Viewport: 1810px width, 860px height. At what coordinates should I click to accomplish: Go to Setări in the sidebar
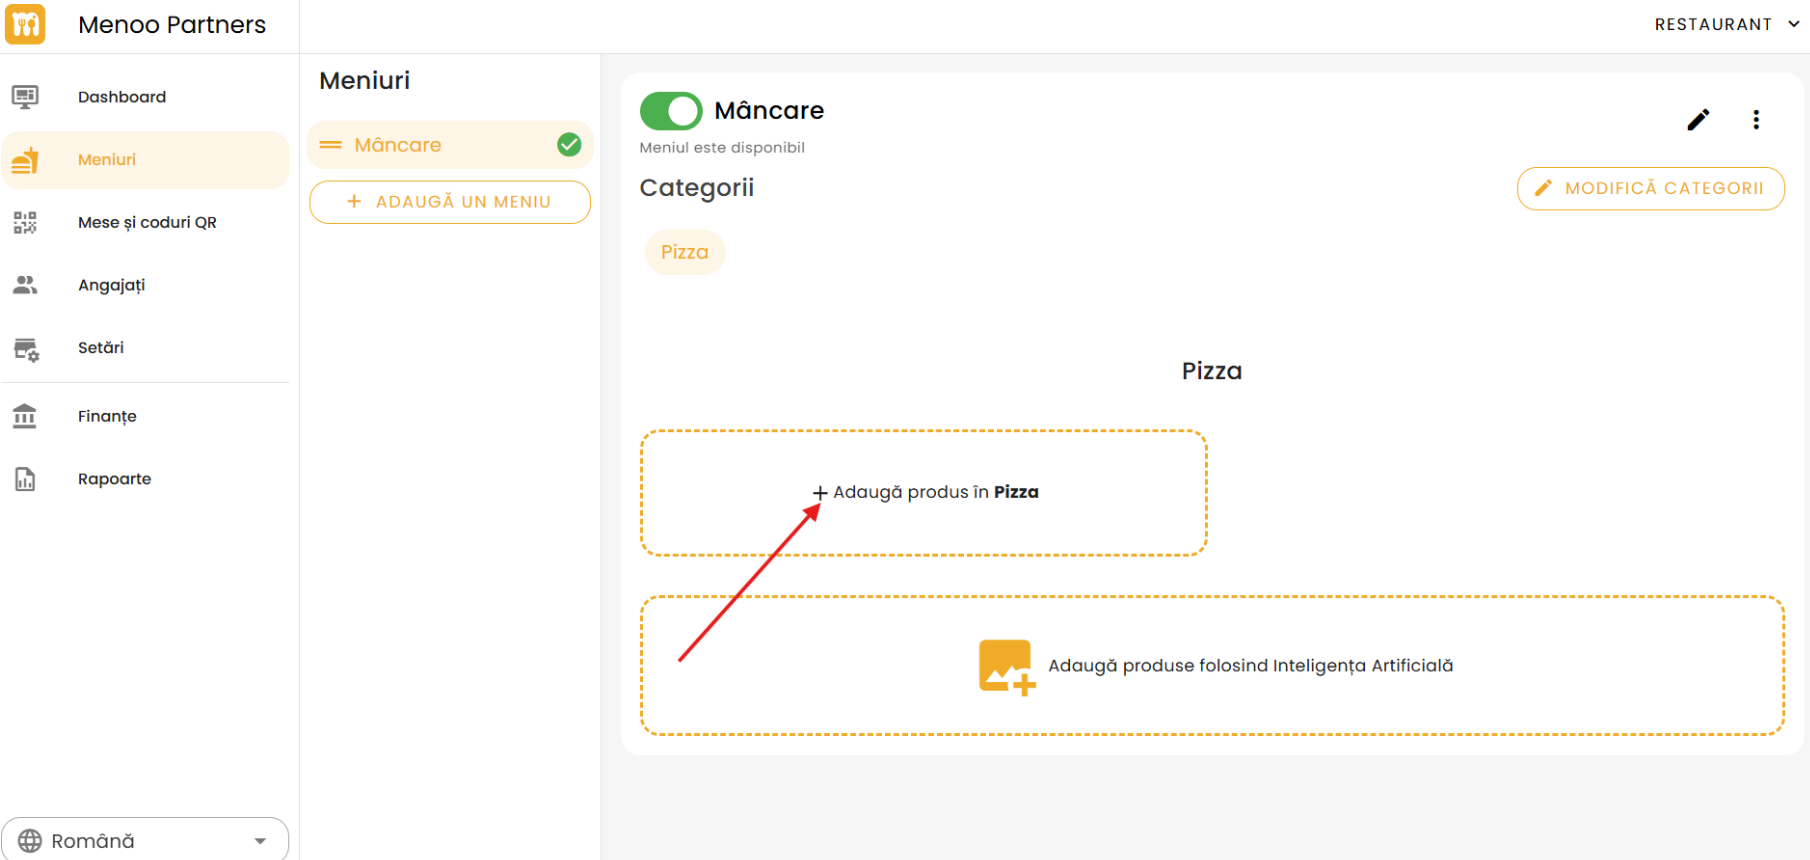(145, 348)
